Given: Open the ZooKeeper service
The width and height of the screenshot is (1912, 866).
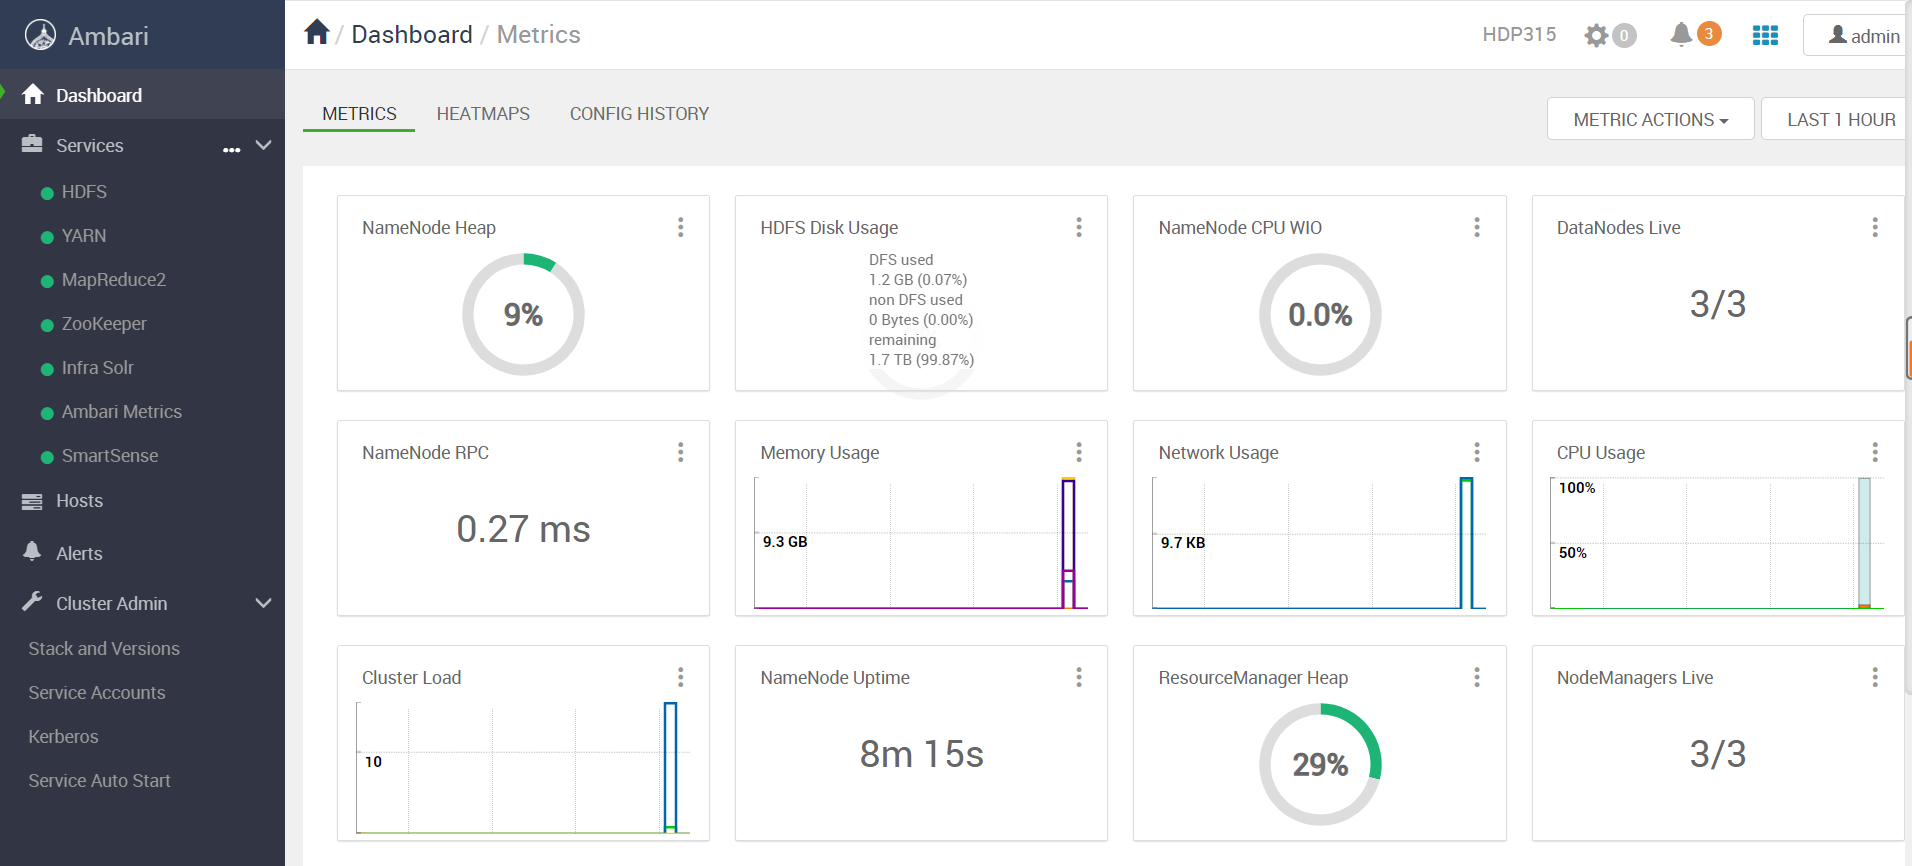Looking at the screenshot, I should 104,324.
